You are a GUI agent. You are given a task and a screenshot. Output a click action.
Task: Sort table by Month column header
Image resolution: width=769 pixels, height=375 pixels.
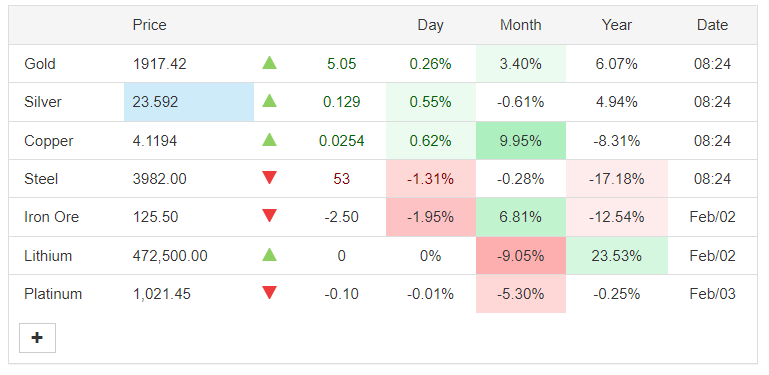tap(520, 25)
